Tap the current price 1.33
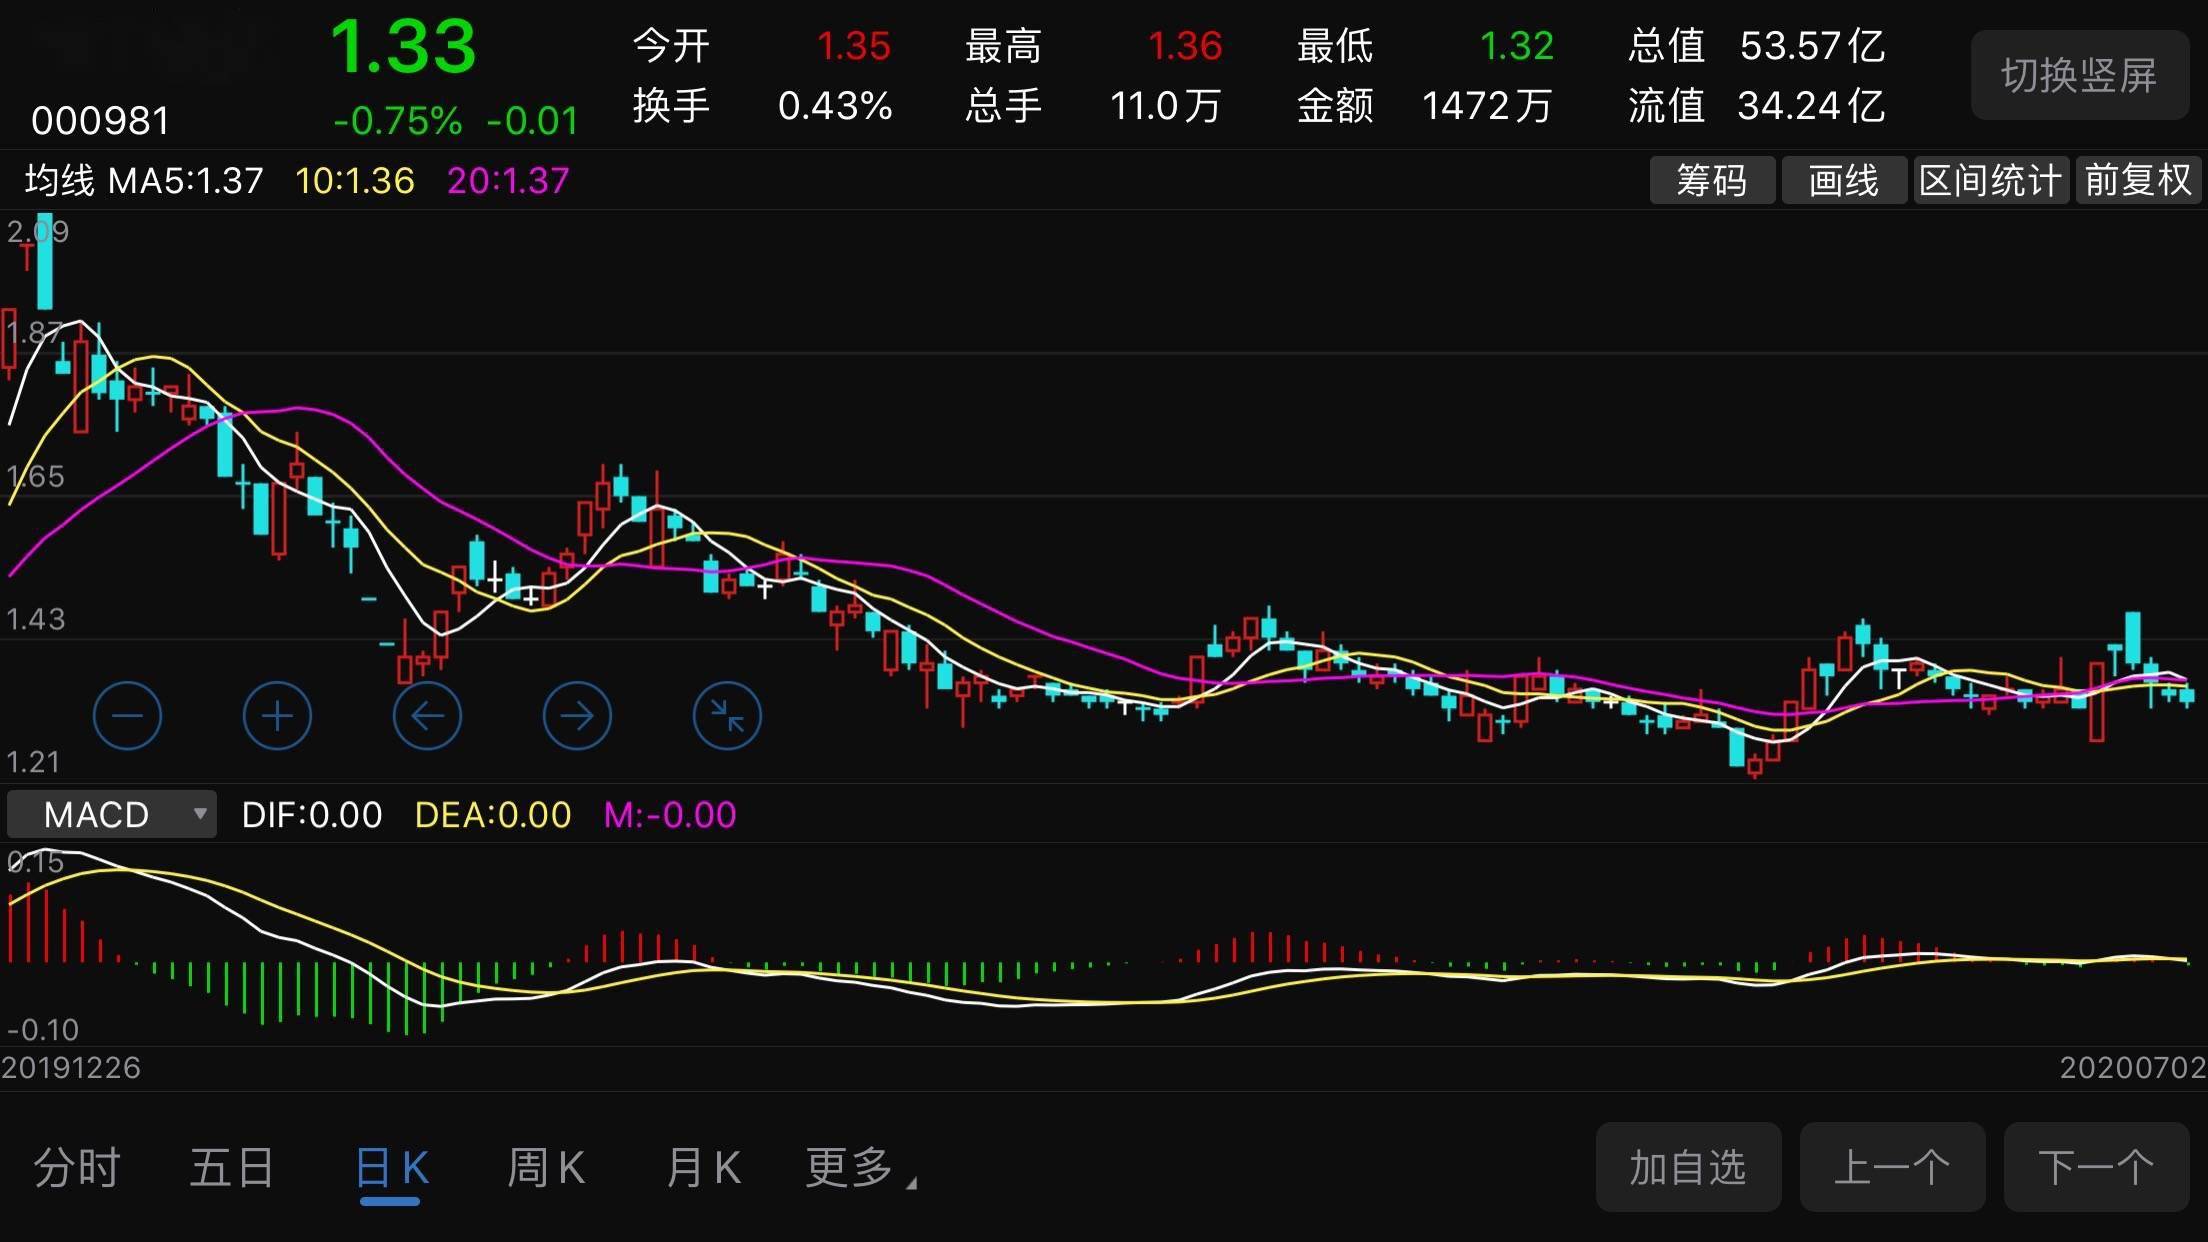The height and width of the screenshot is (1242, 2208). 403,47
